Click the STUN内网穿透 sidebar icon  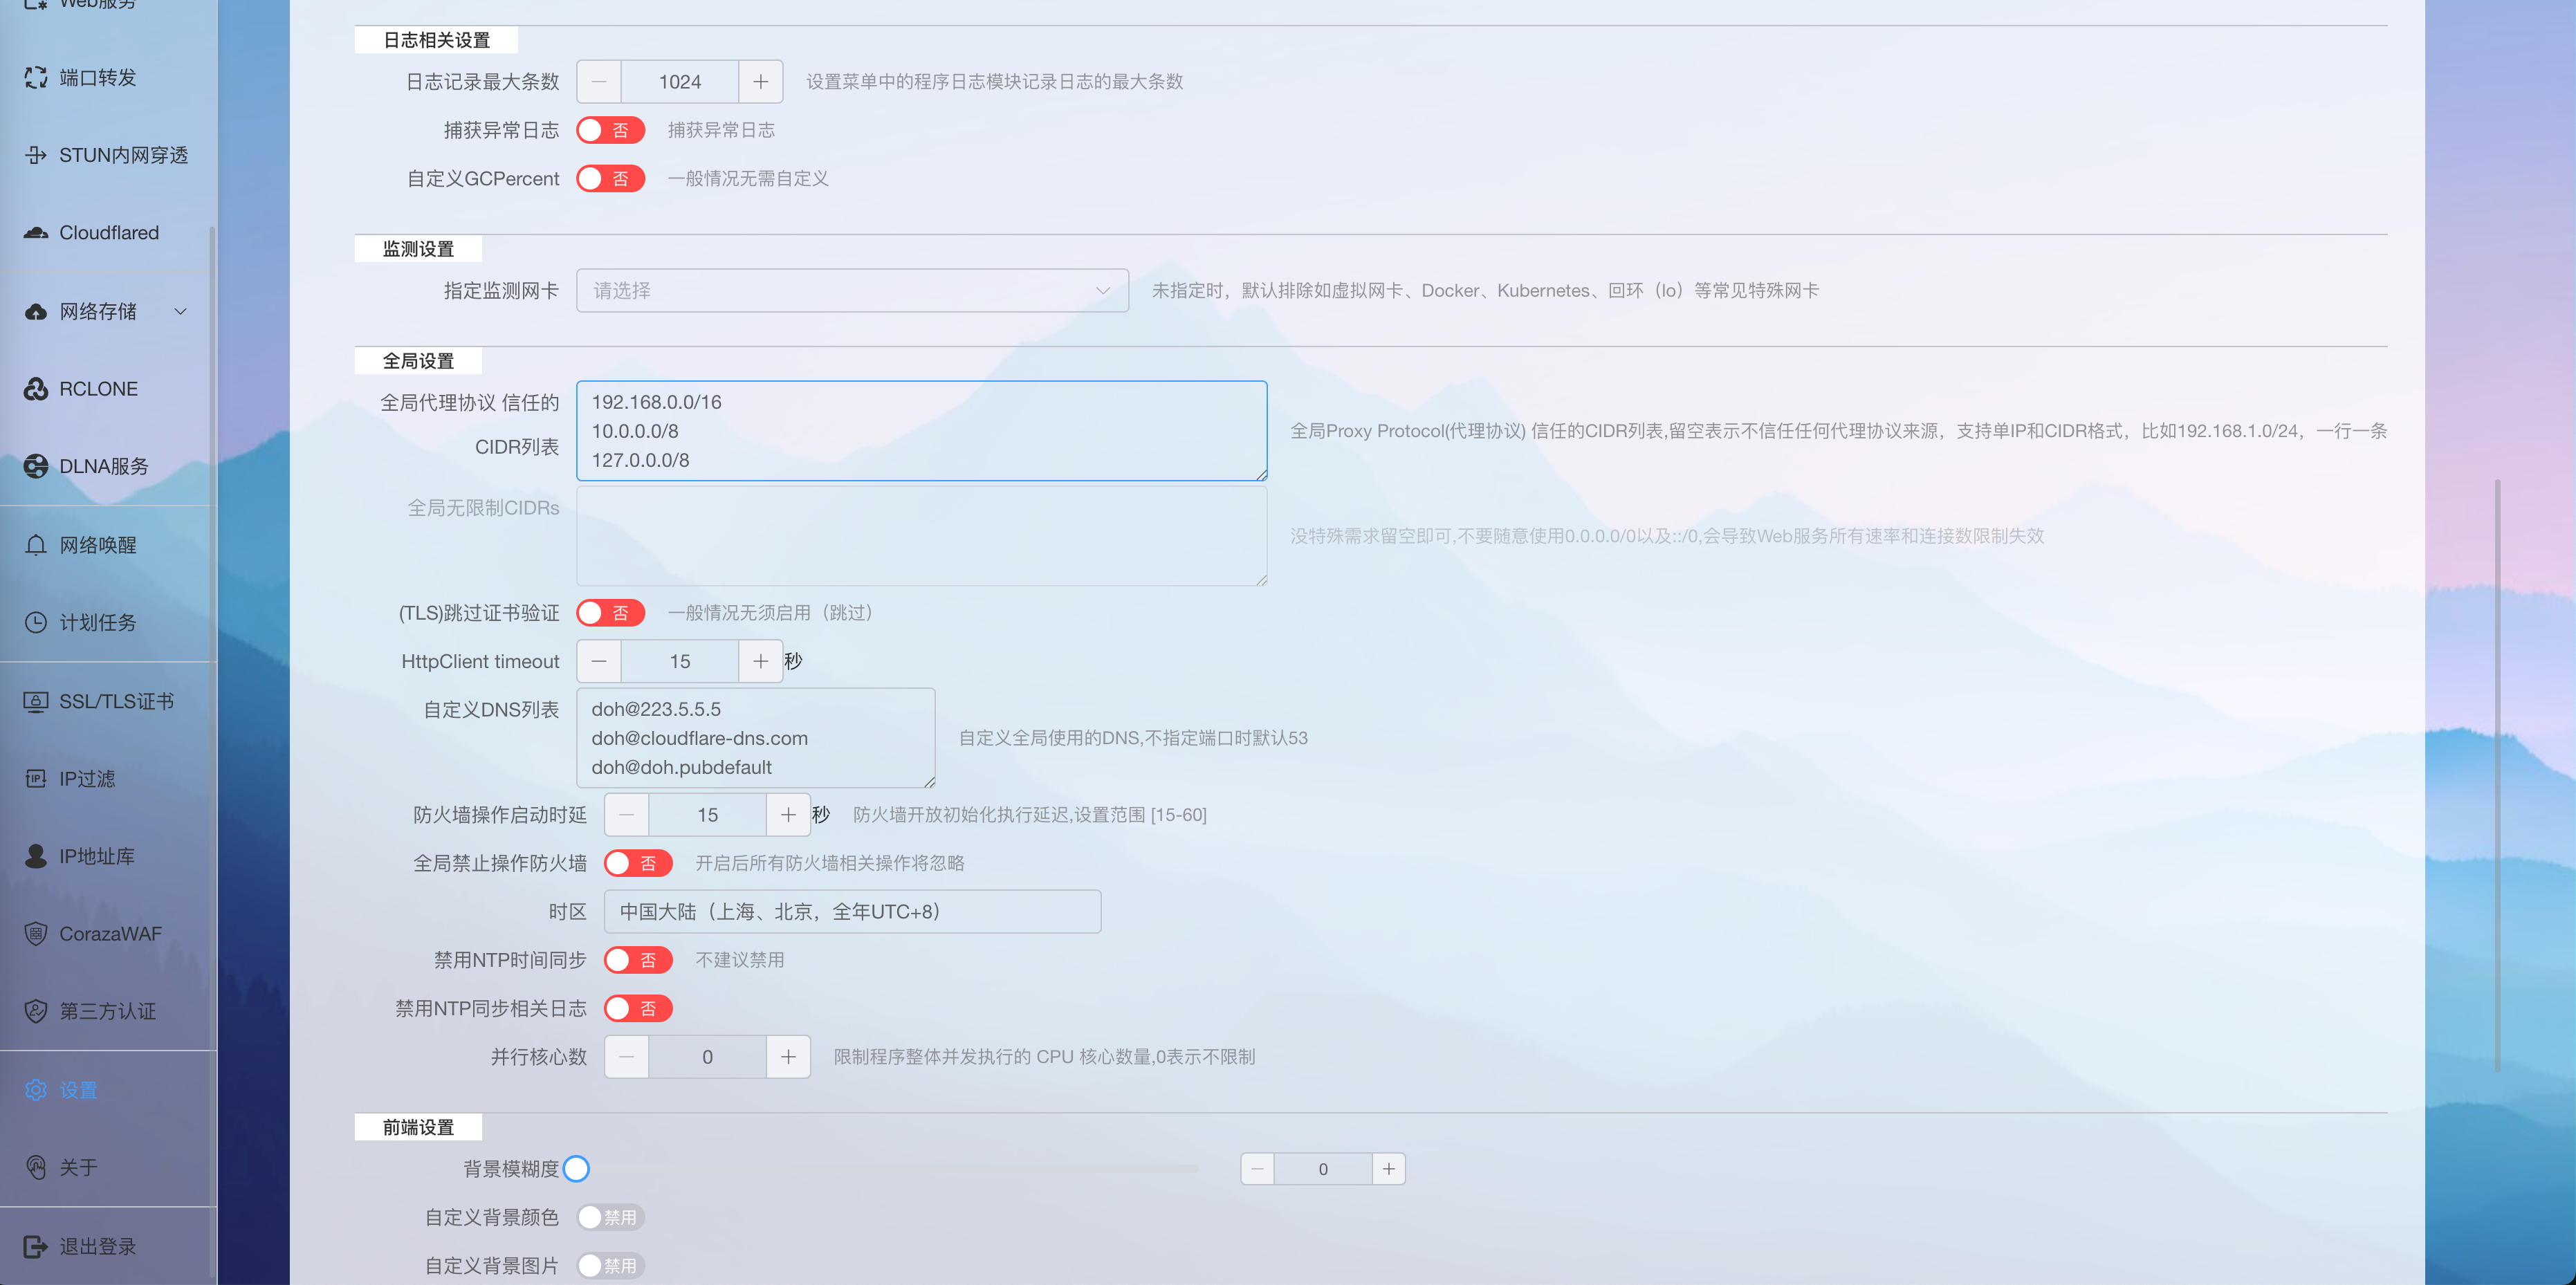tap(36, 155)
